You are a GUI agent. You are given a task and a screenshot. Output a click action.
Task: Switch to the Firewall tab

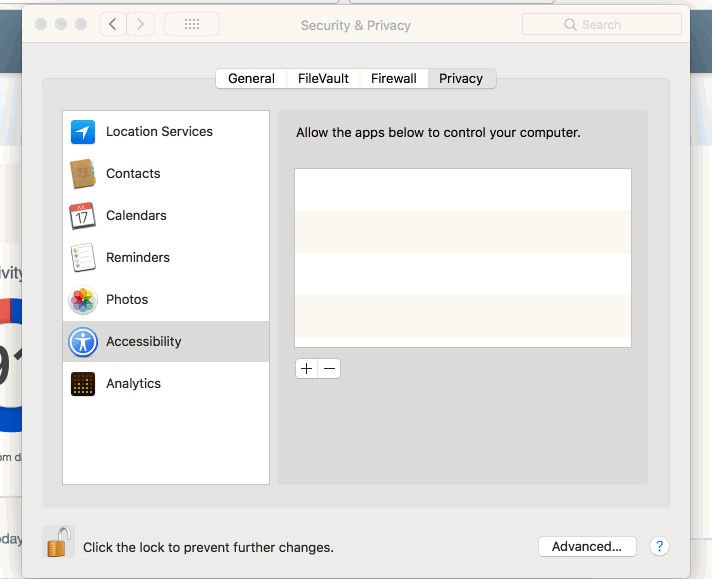(394, 79)
